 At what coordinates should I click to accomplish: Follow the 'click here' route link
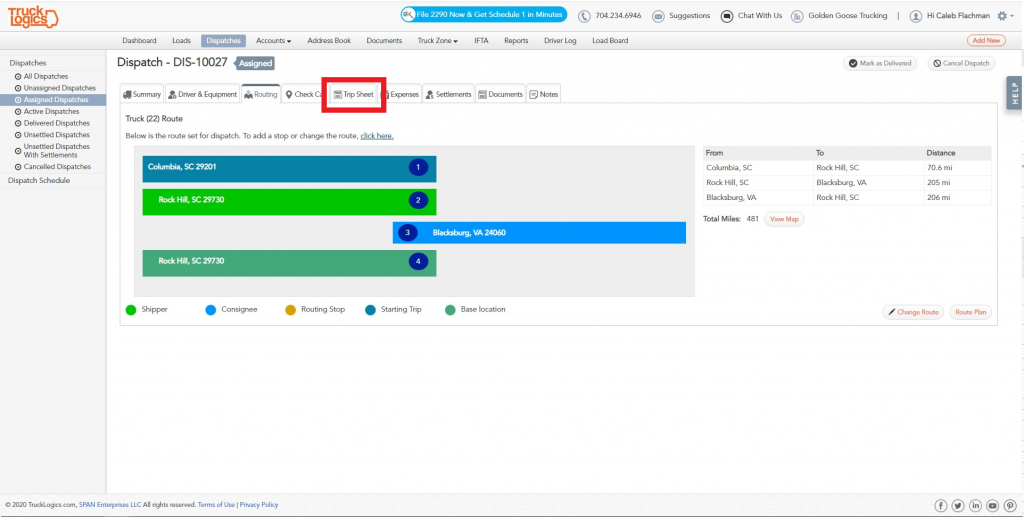377,136
